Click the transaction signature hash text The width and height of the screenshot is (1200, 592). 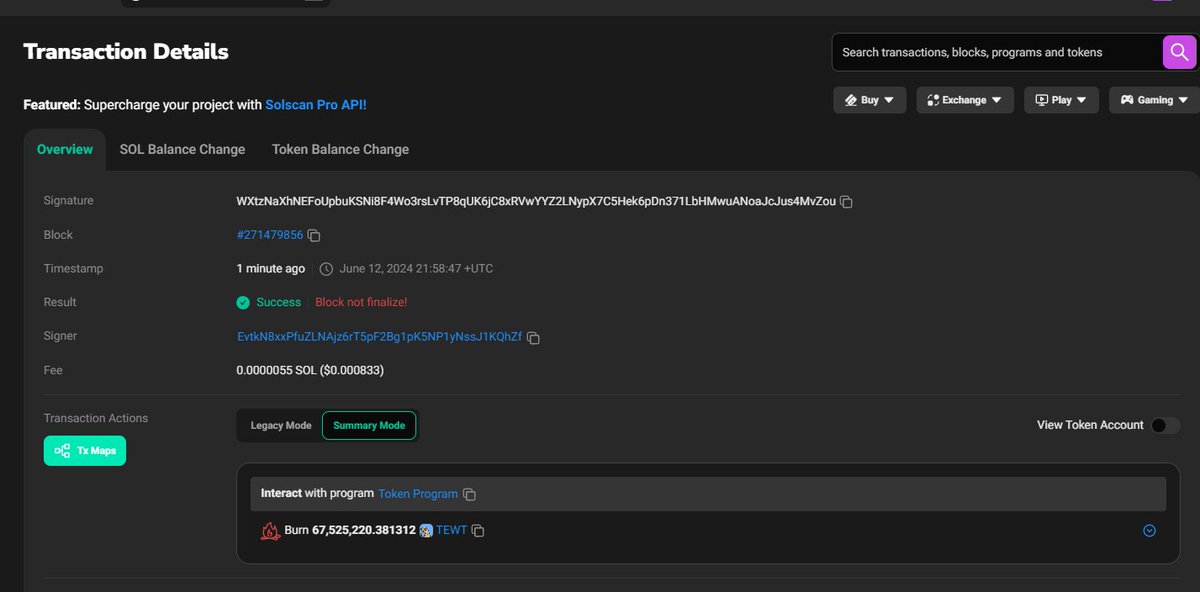[536, 201]
